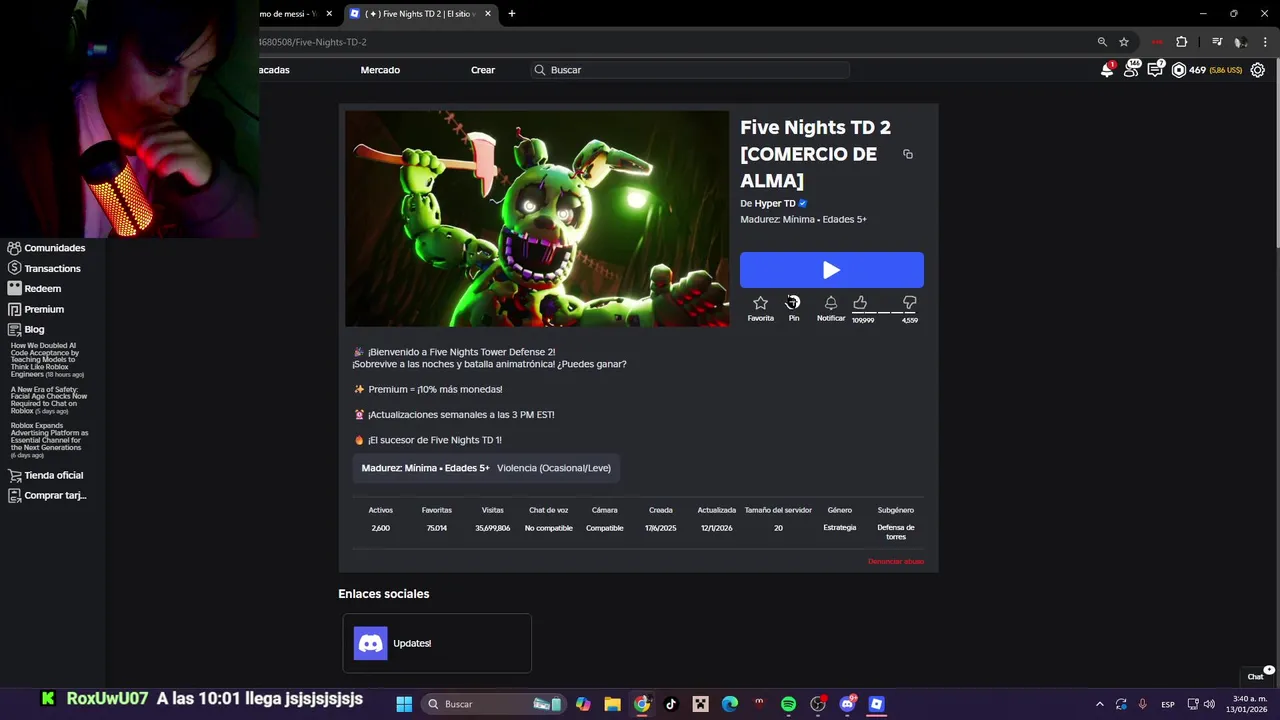
Task: Open OBS Studio from taskbar
Action: (x=818, y=704)
